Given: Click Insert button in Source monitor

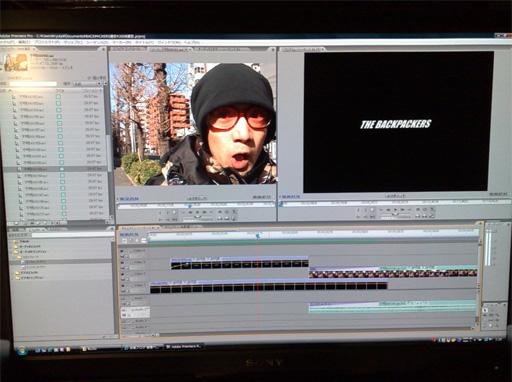Looking at the screenshot, I should pos(220,218).
